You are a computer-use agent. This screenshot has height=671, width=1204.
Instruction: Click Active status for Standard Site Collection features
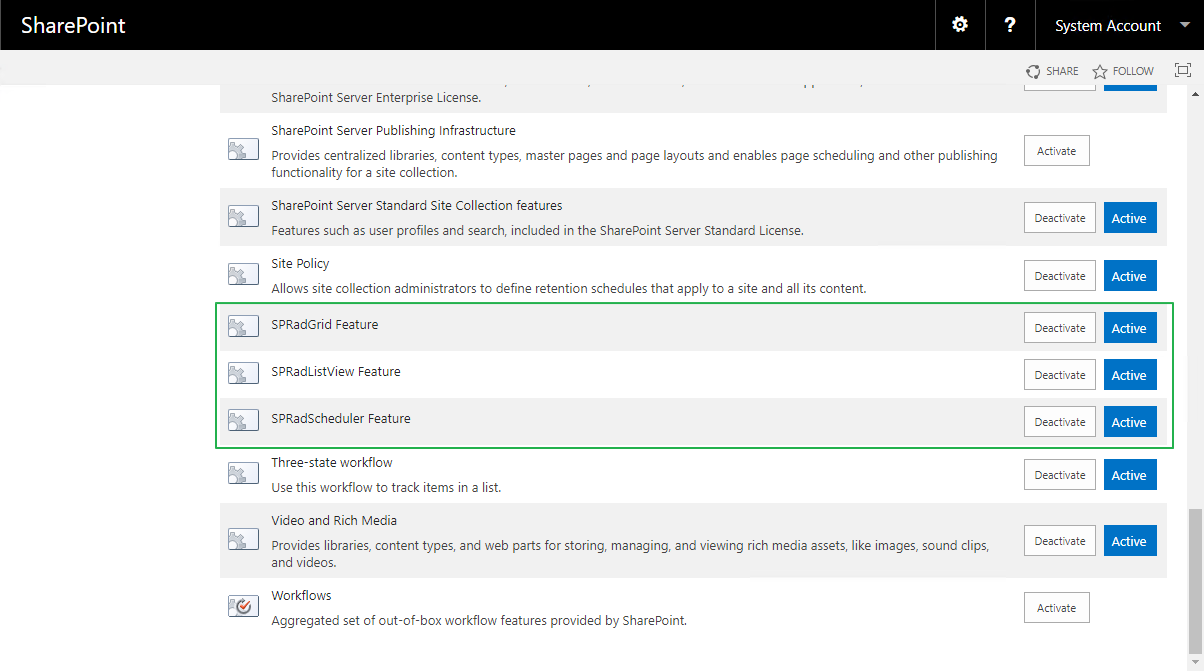click(1130, 218)
